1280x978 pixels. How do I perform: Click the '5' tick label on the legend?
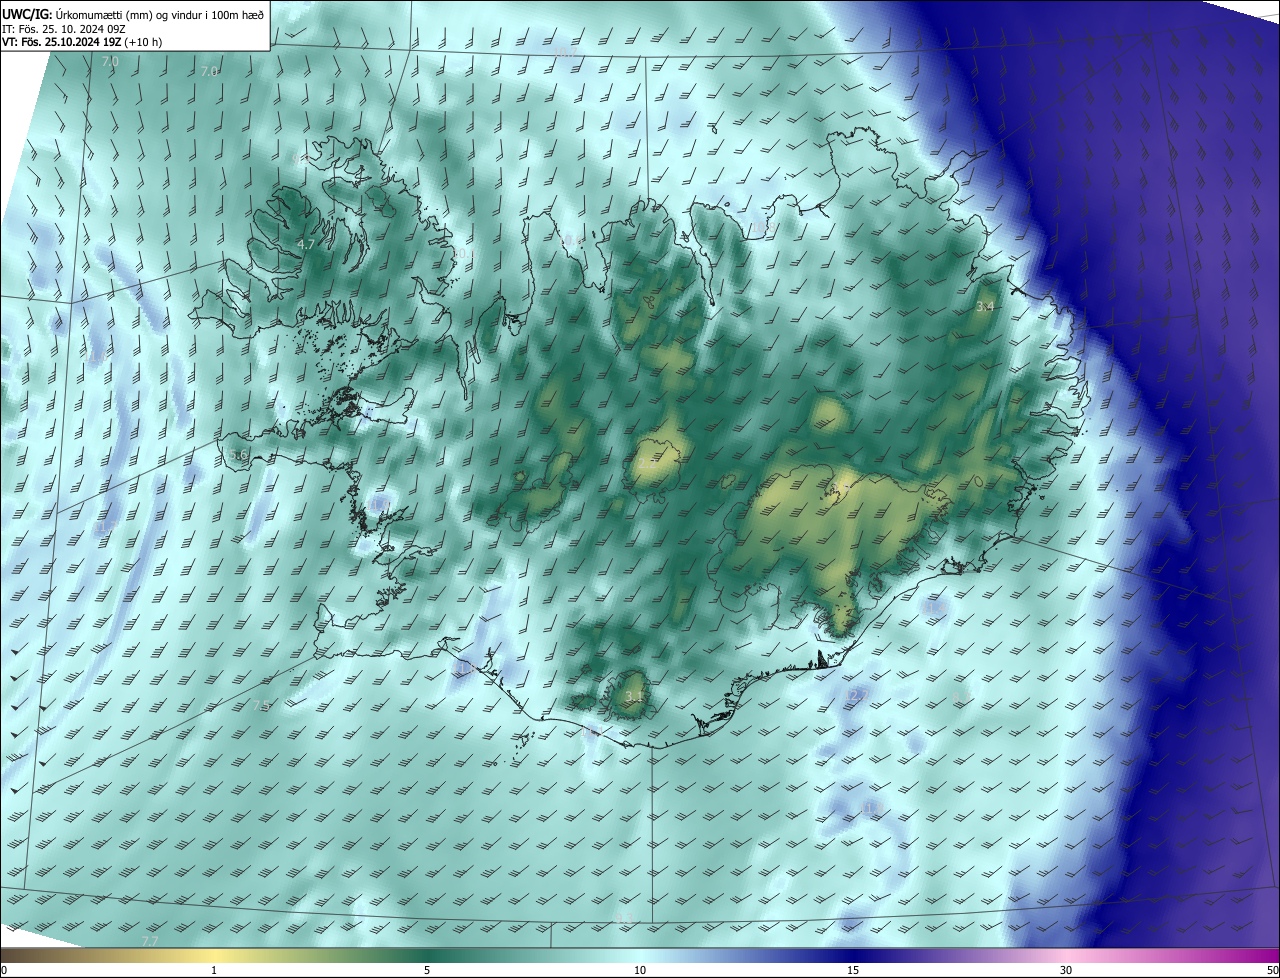(427, 970)
